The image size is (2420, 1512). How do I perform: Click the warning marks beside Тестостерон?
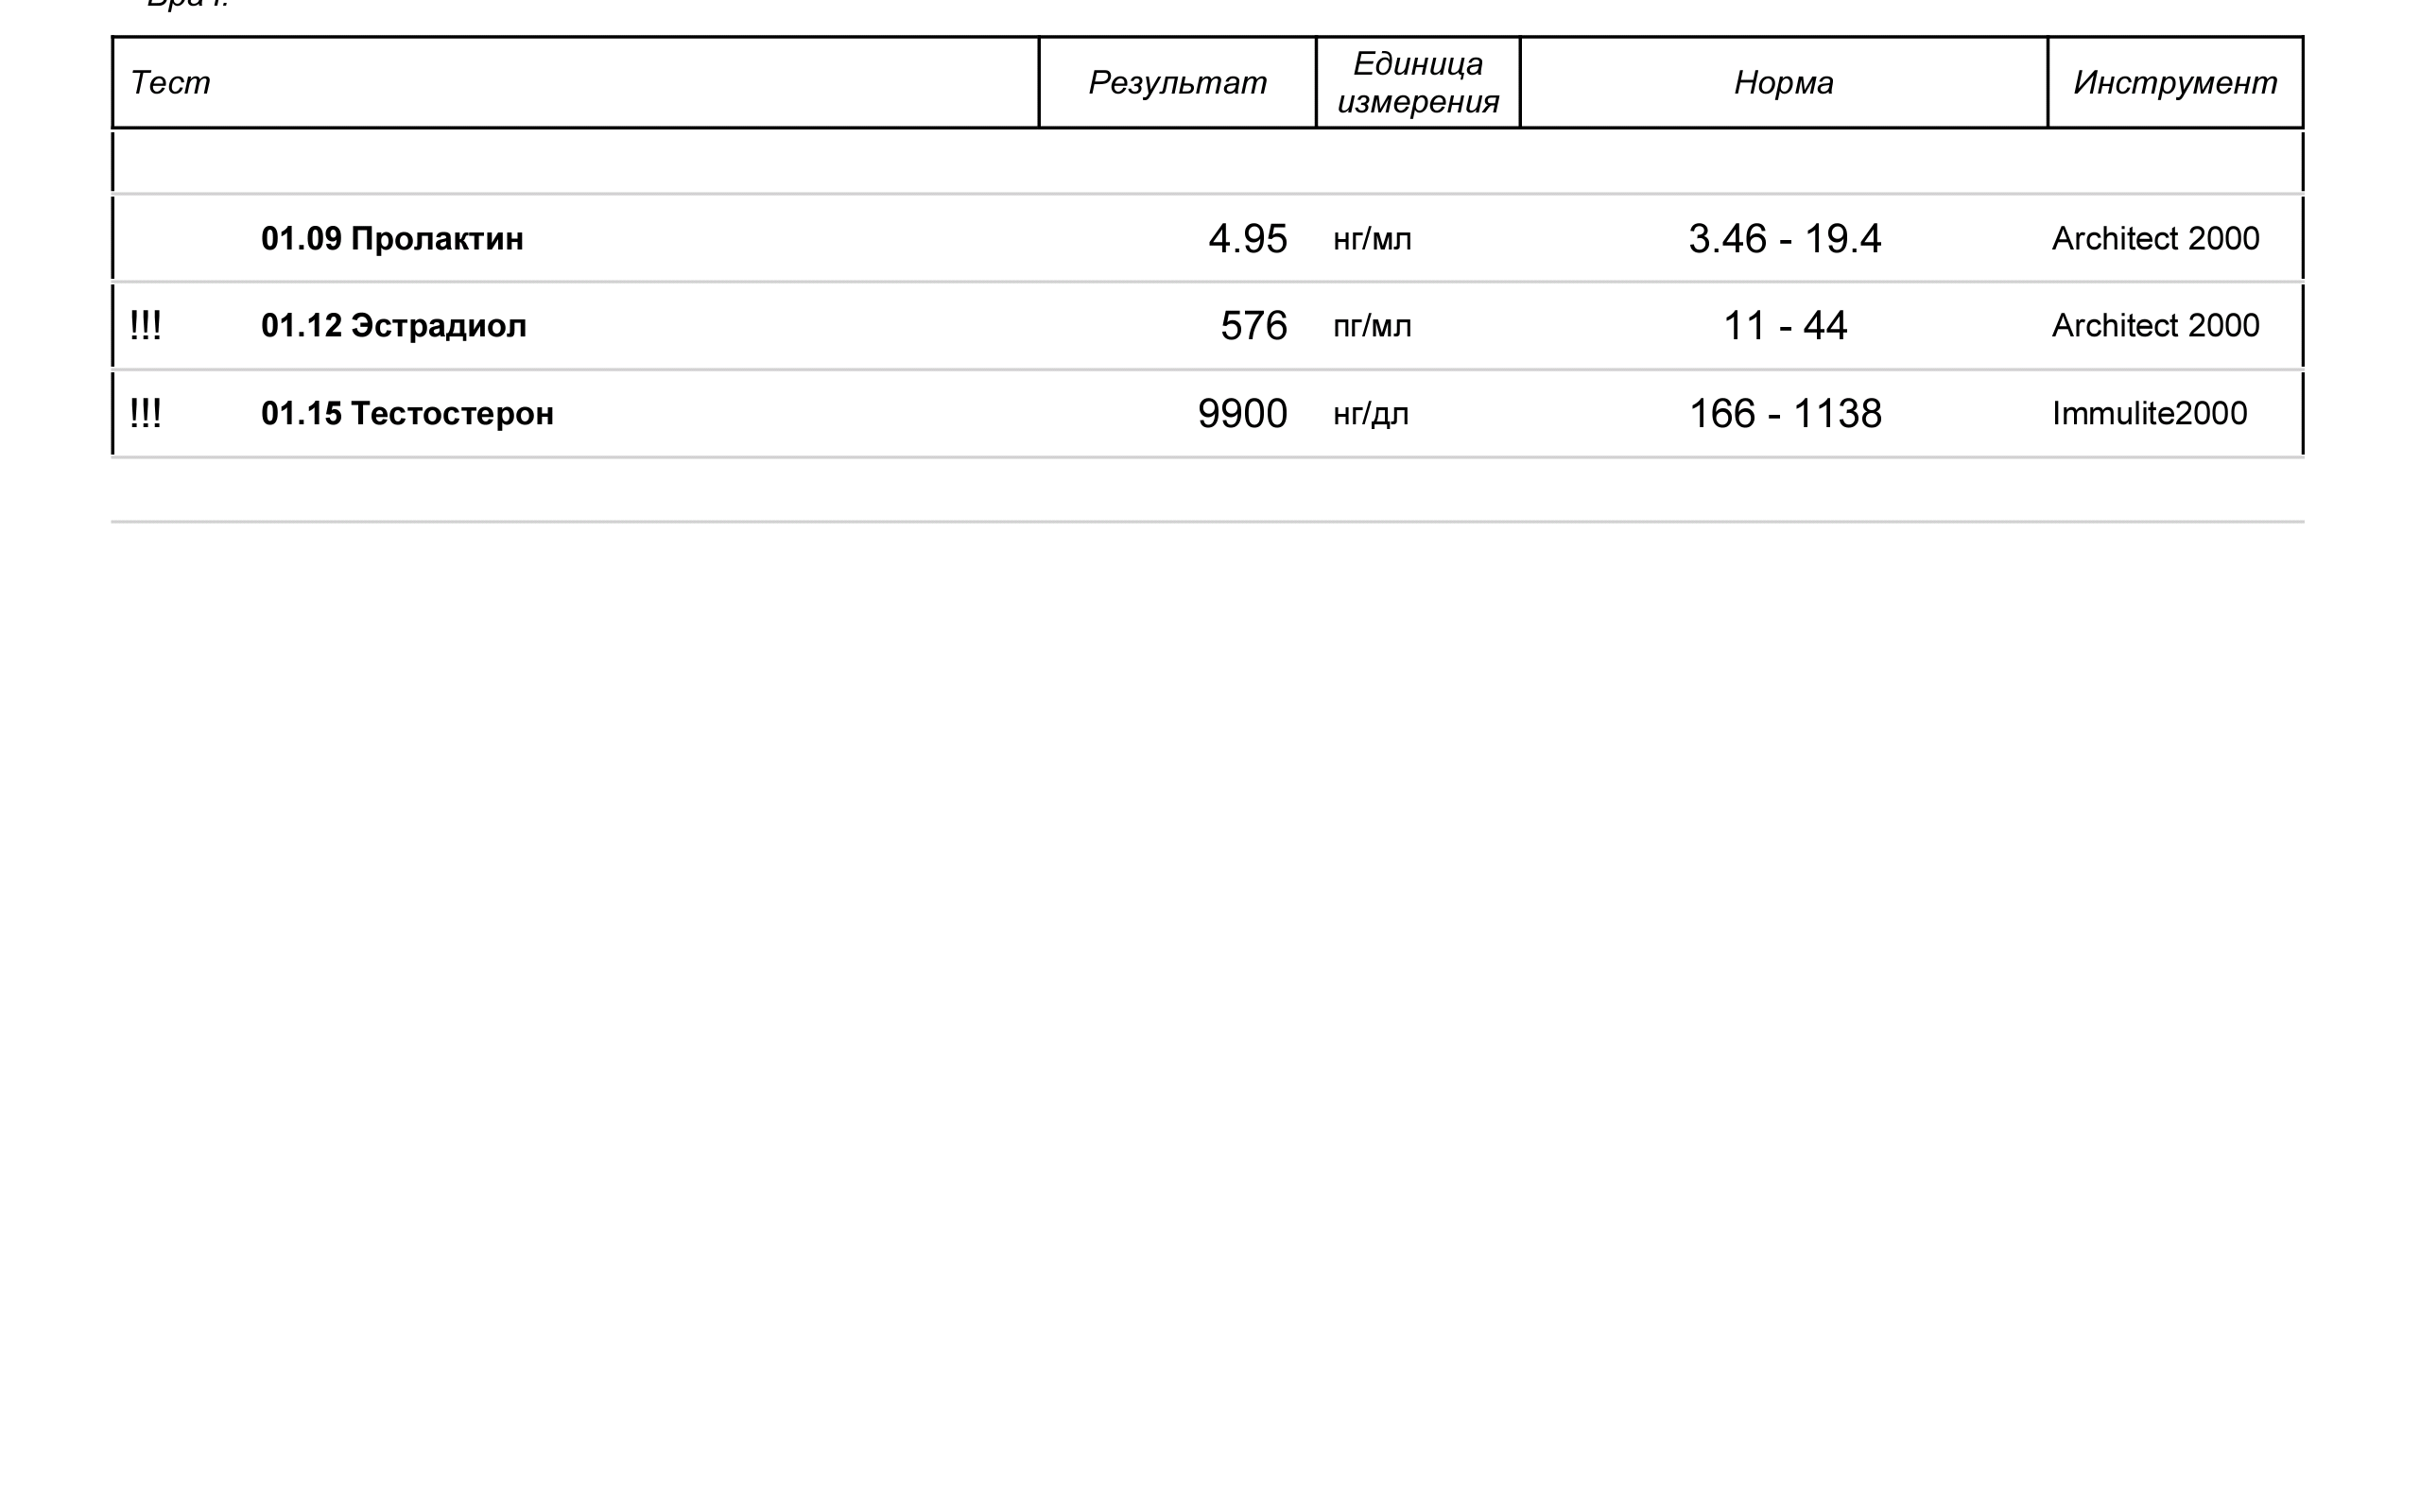point(145,413)
